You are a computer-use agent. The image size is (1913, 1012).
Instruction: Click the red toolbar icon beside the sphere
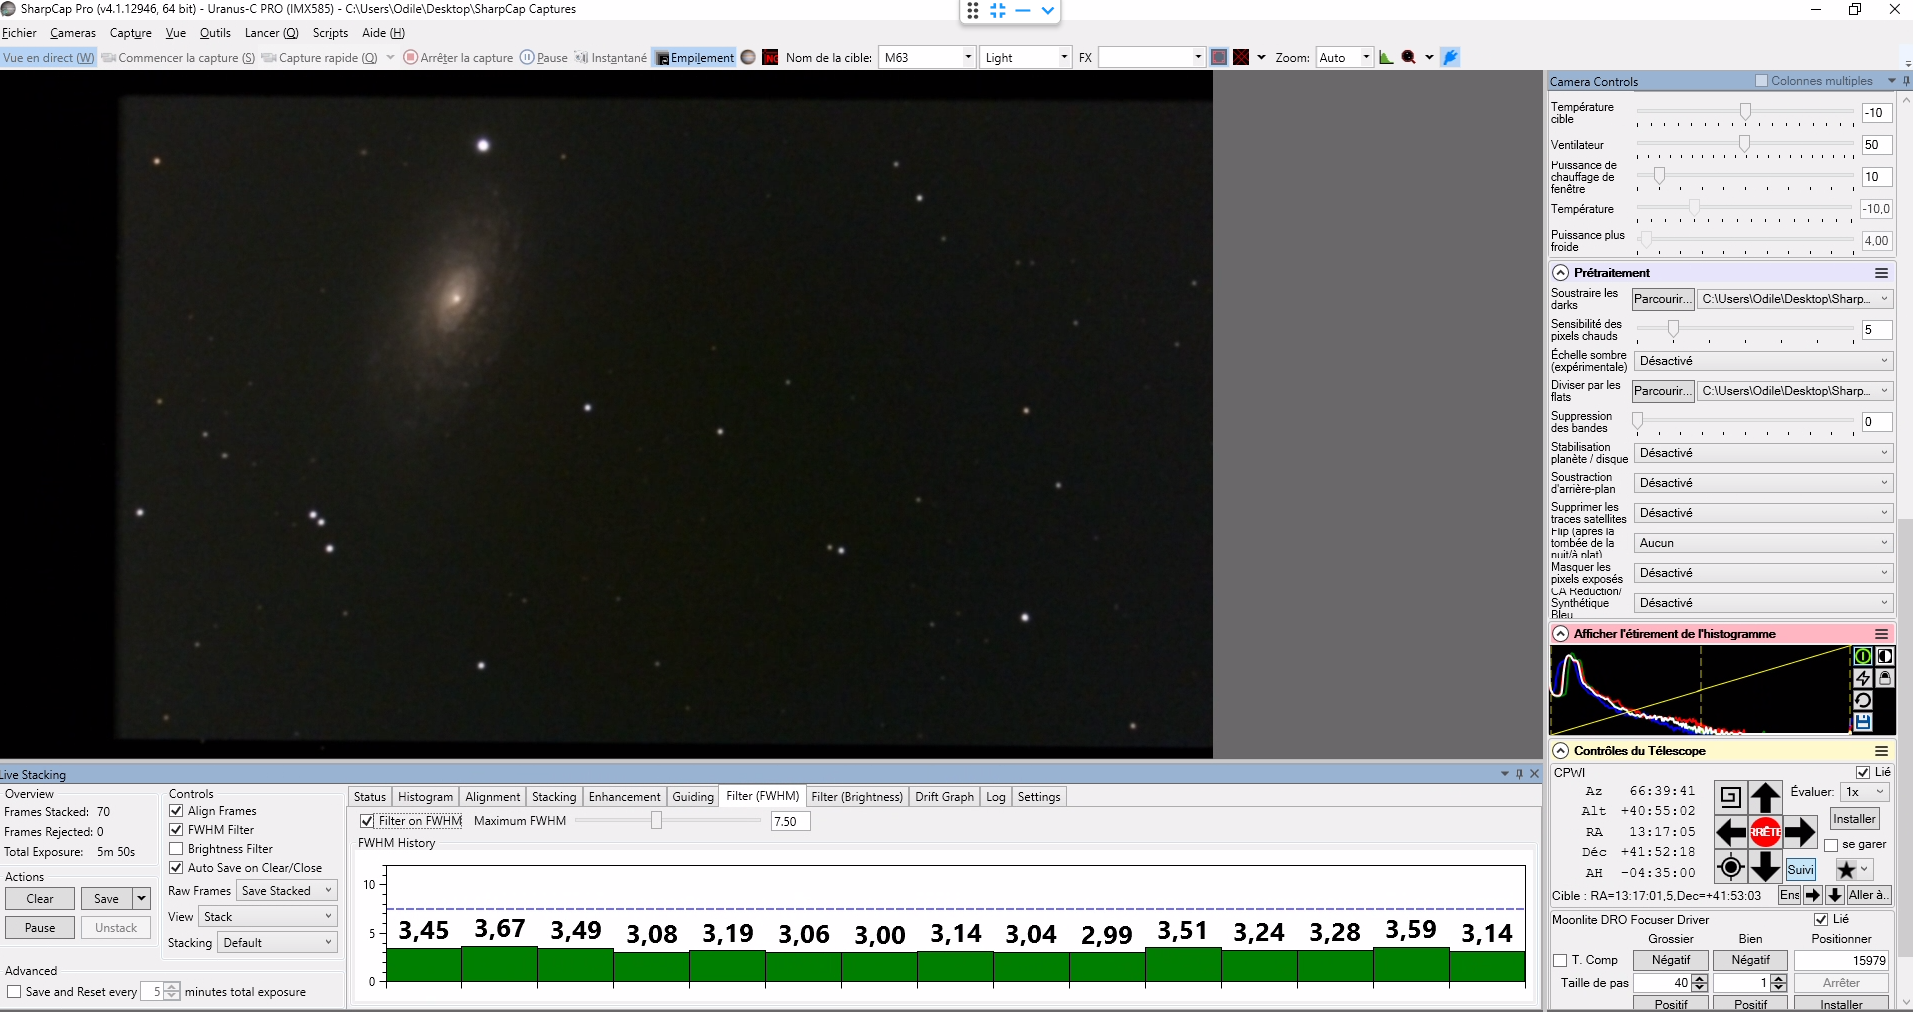click(x=770, y=57)
